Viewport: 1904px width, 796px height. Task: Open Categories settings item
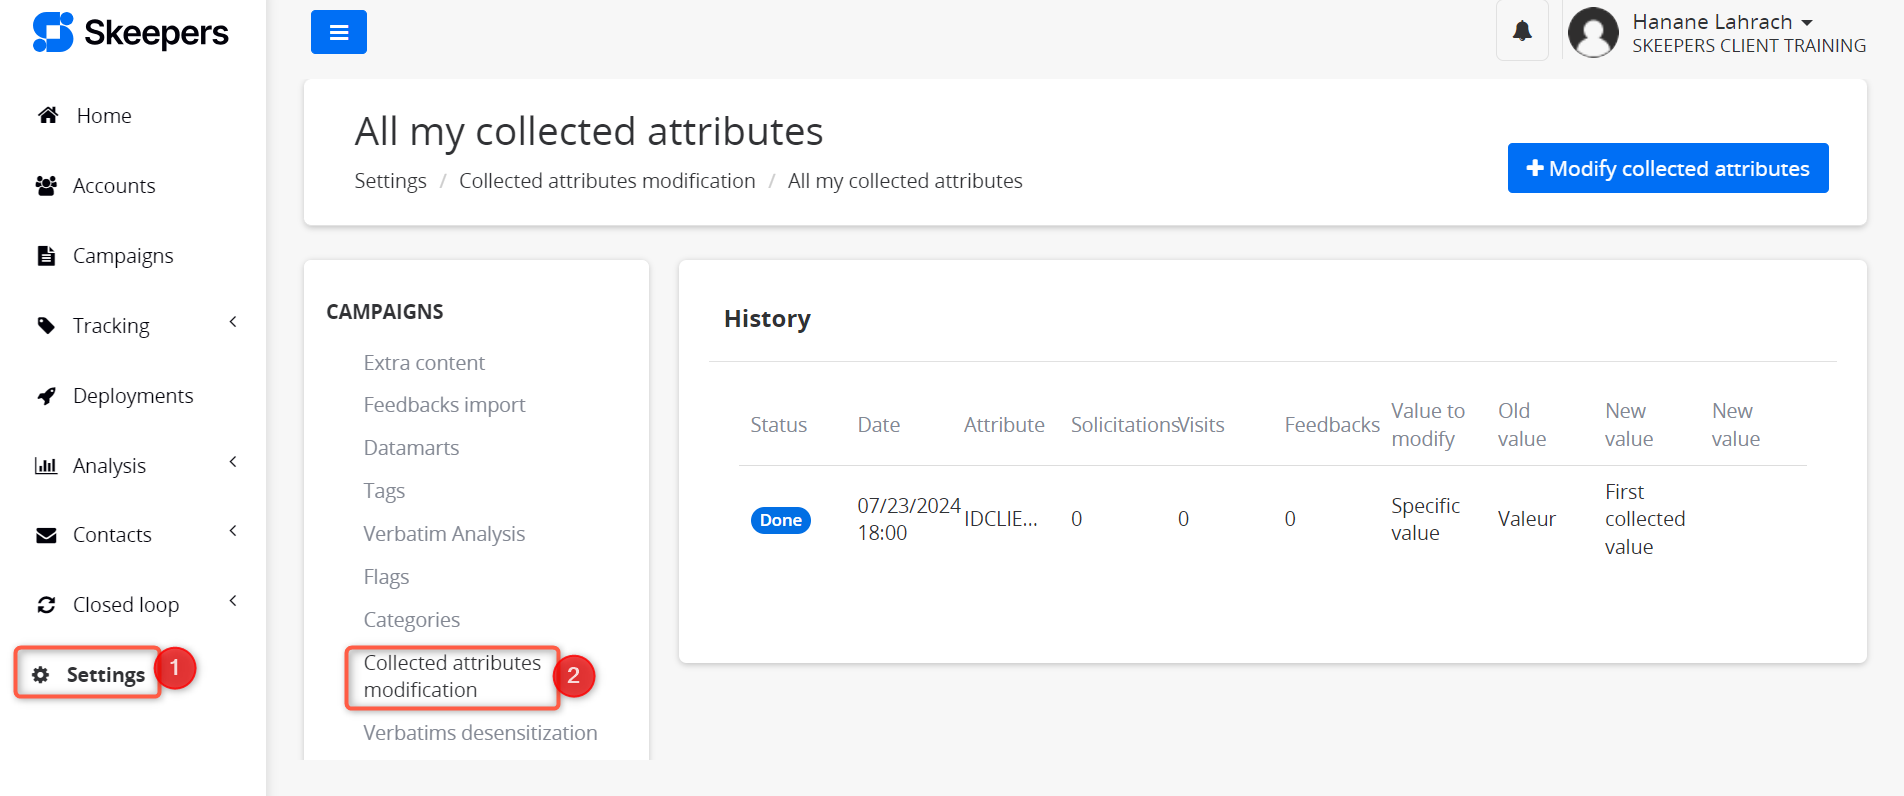[411, 620]
